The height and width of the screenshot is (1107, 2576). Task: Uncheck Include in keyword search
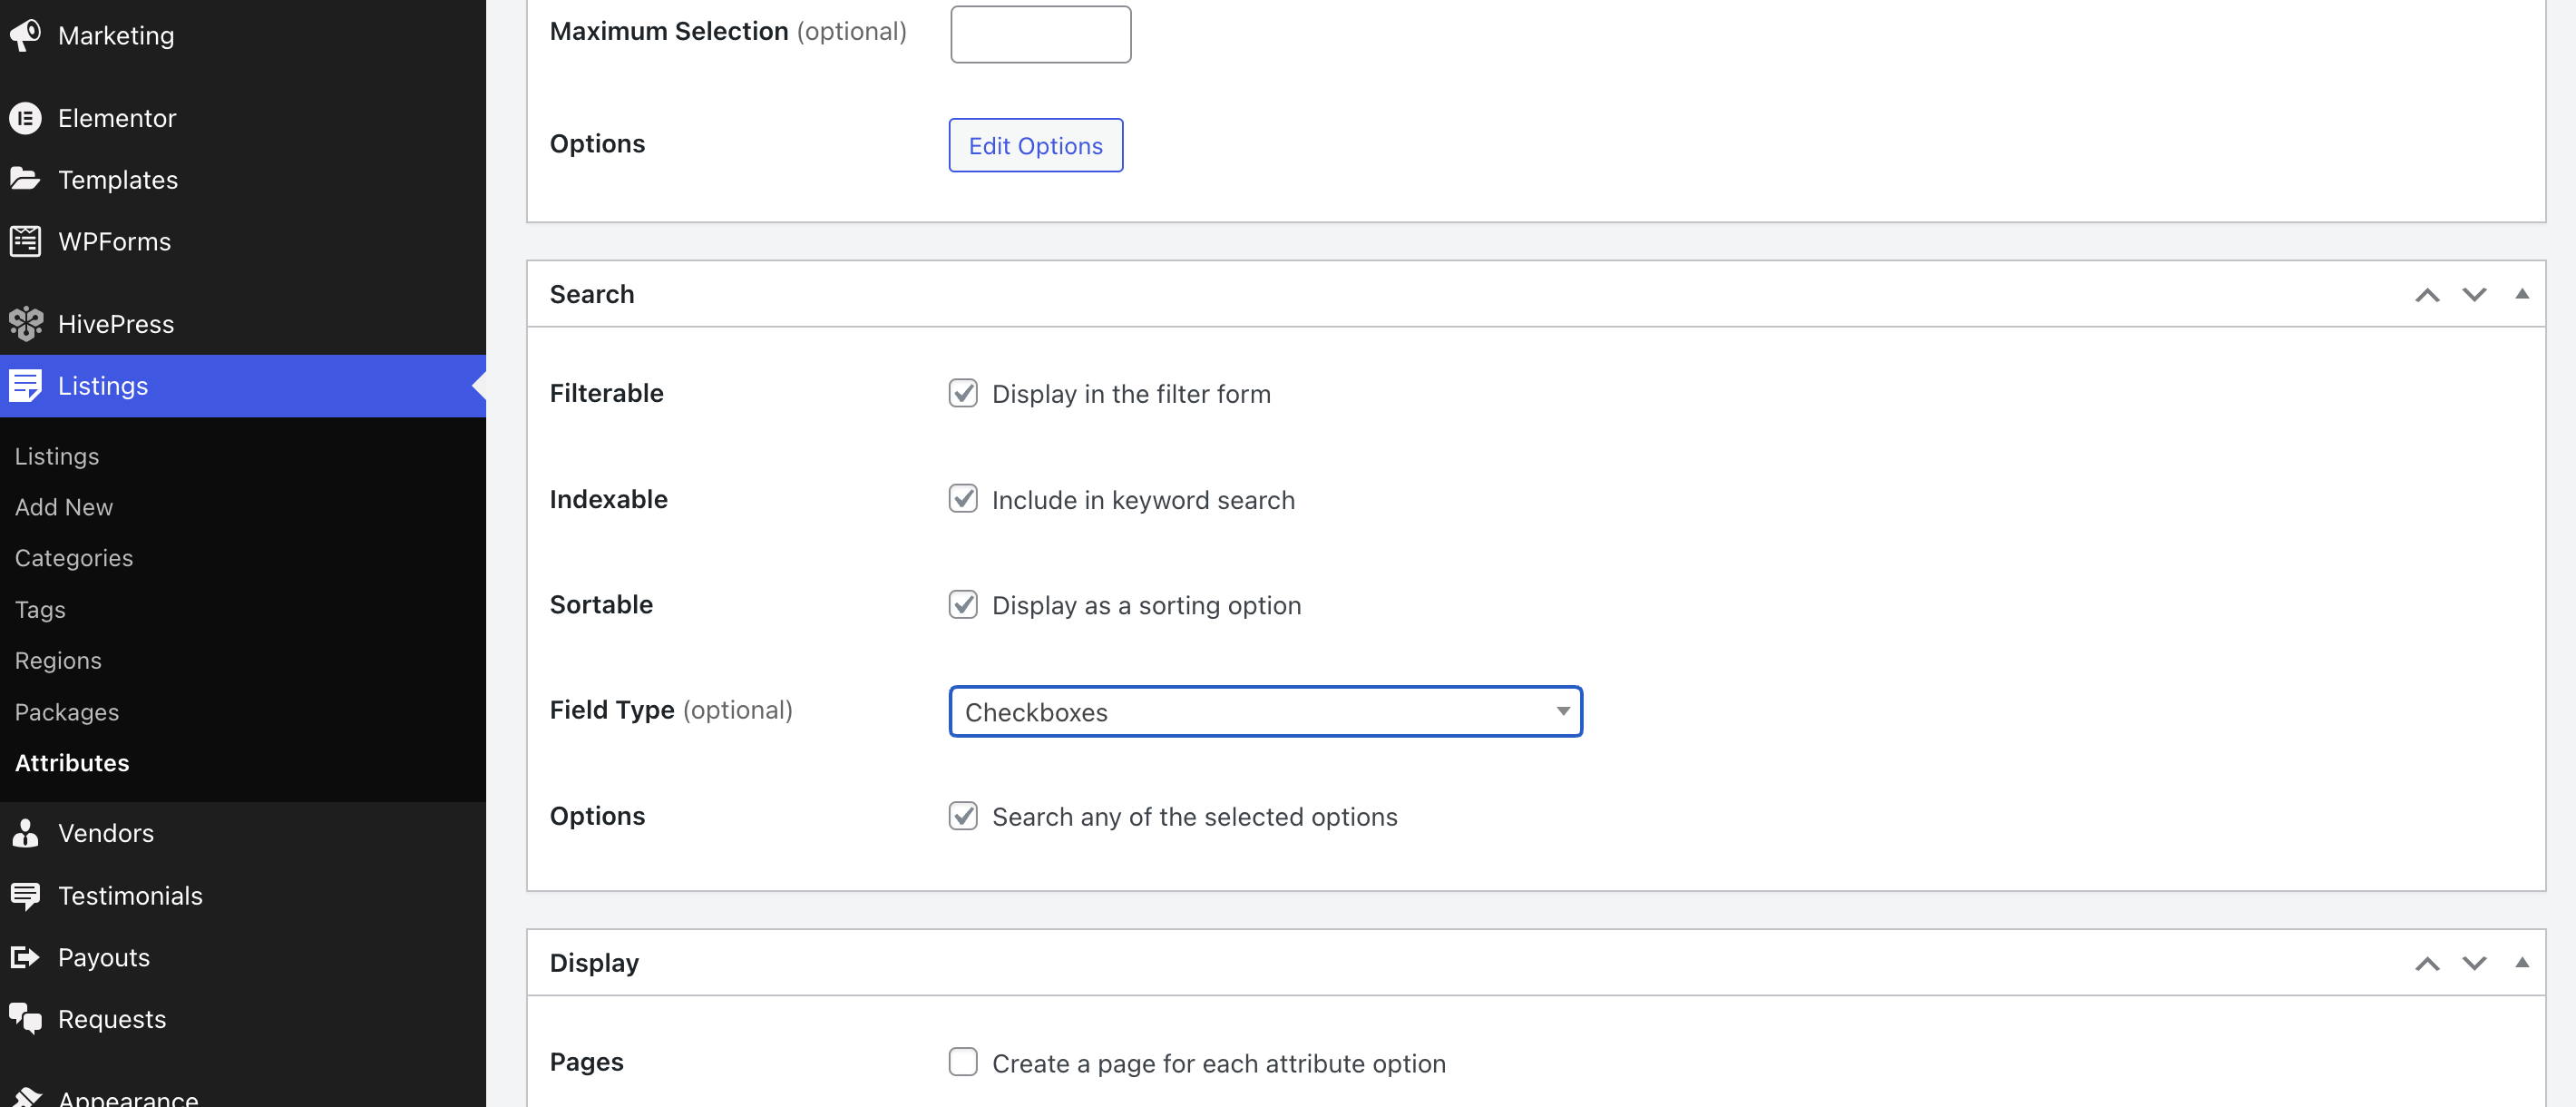click(963, 499)
